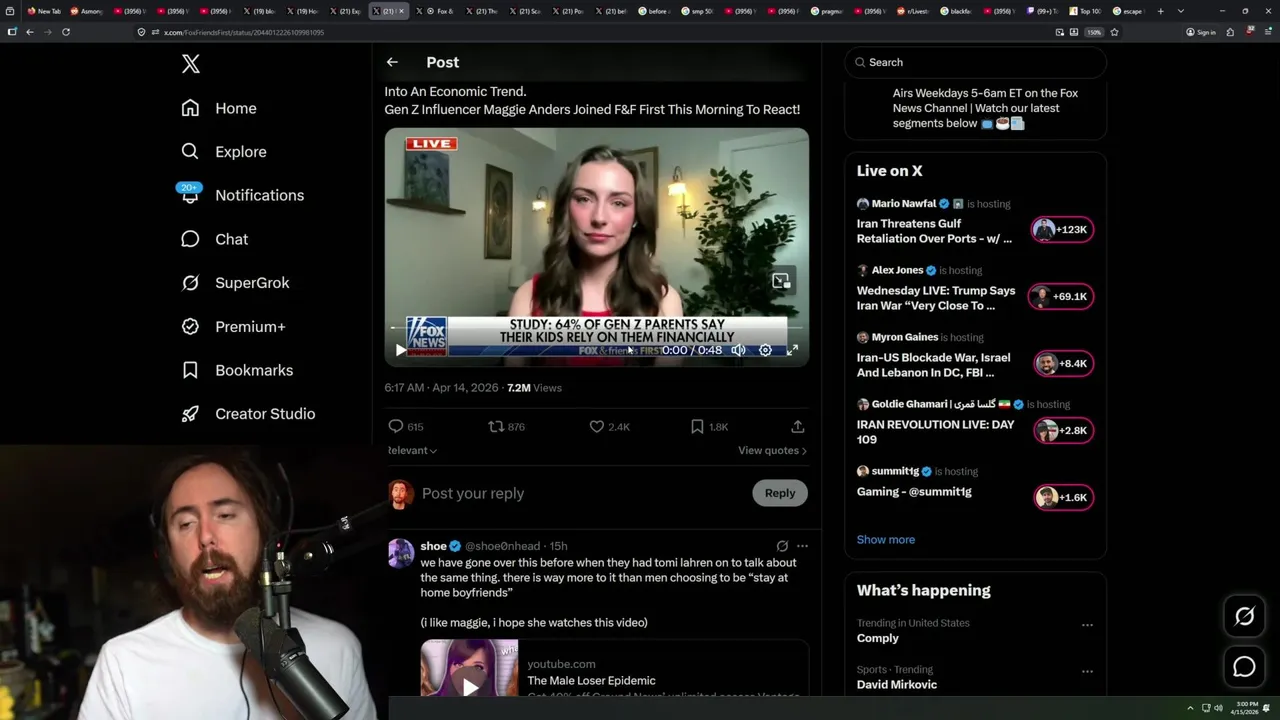Click the Grok icon on shoe's reply
This screenshot has width=1280, height=720.
click(x=782, y=546)
